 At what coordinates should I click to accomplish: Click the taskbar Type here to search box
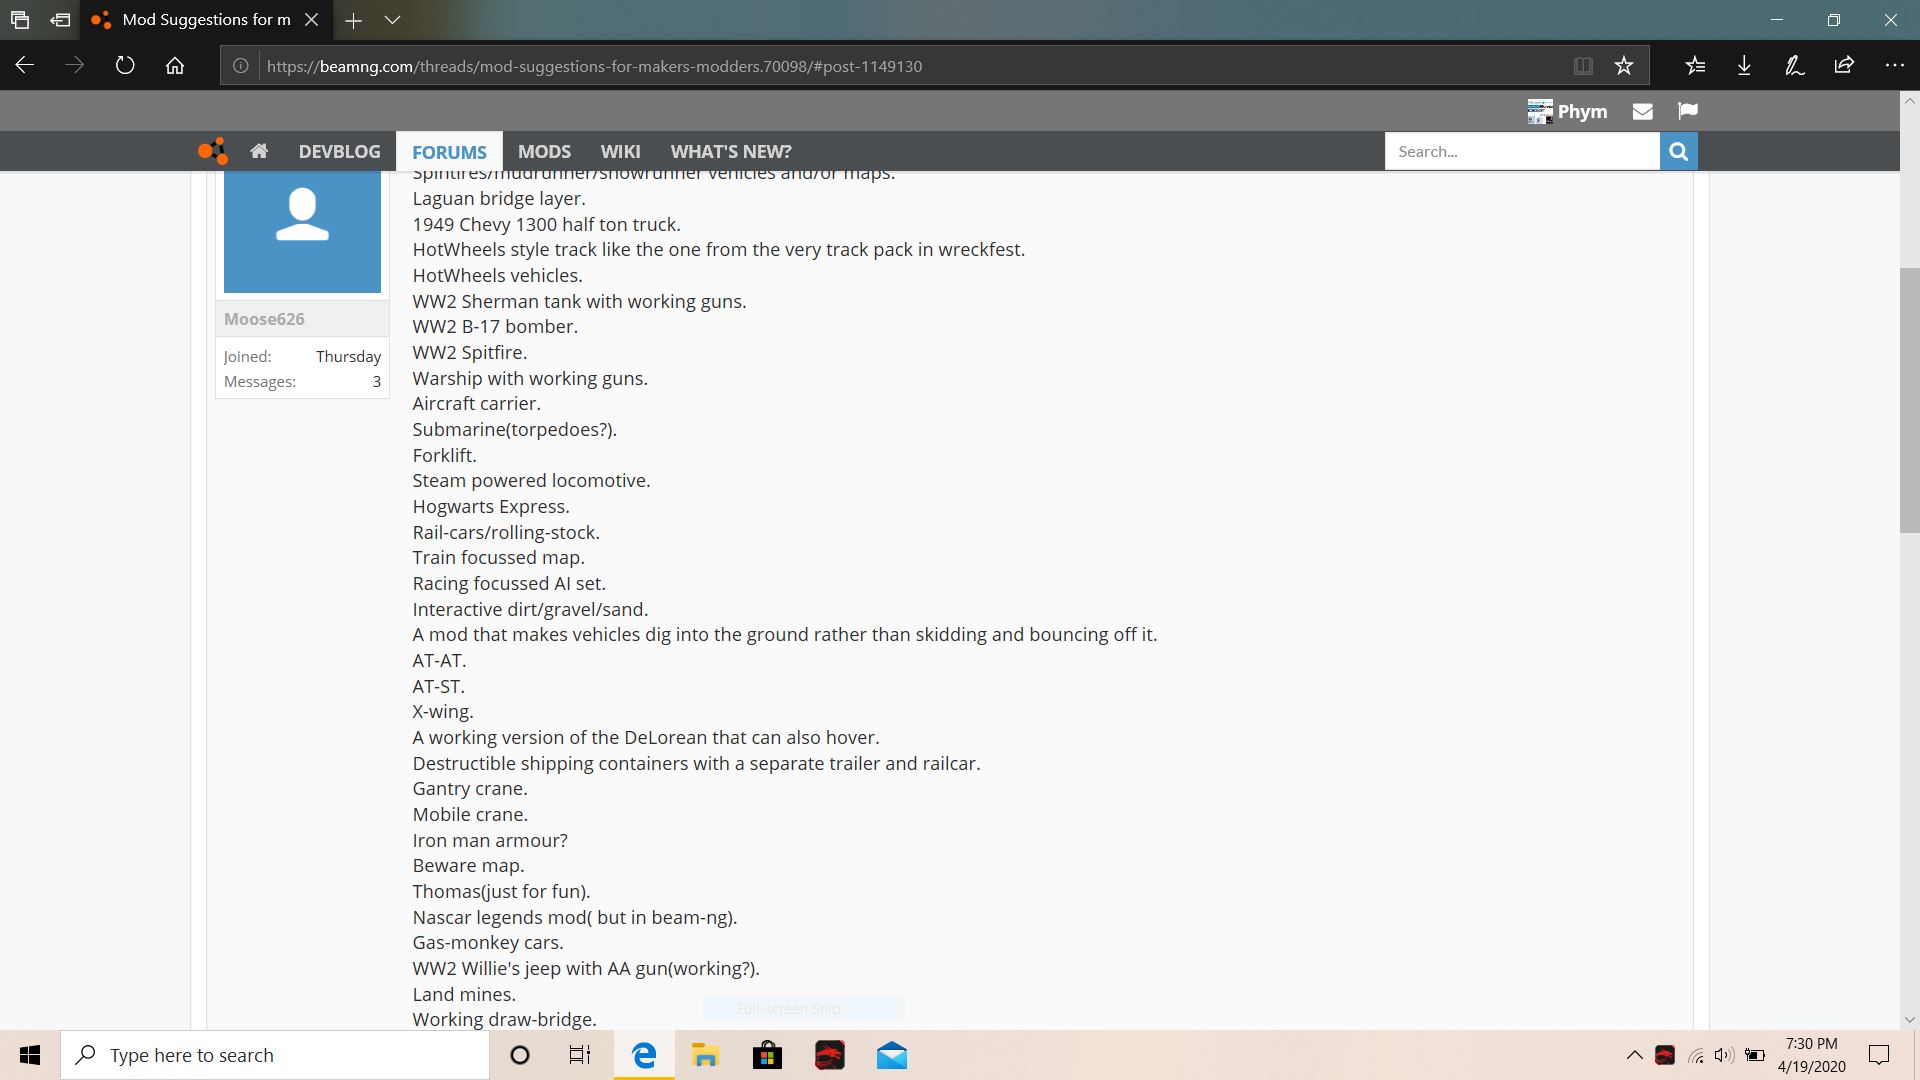(x=275, y=1055)
